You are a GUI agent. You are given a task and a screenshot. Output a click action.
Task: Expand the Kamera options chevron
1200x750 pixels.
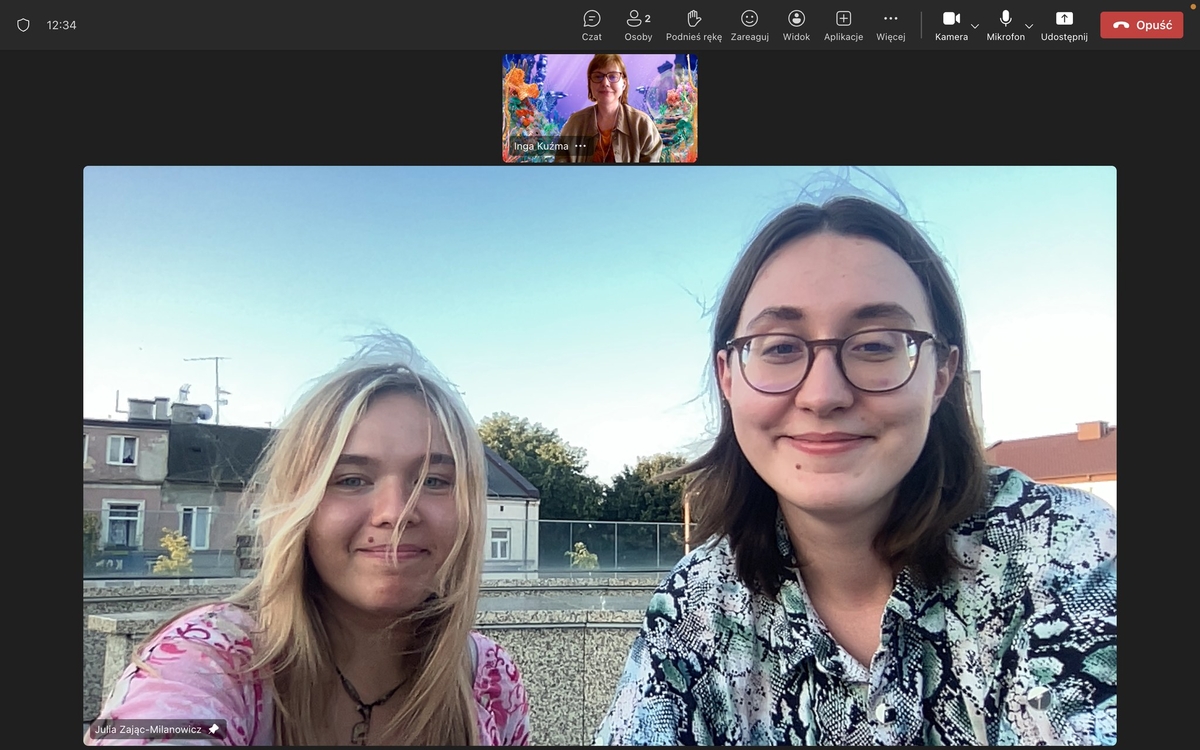click(975, 26)
